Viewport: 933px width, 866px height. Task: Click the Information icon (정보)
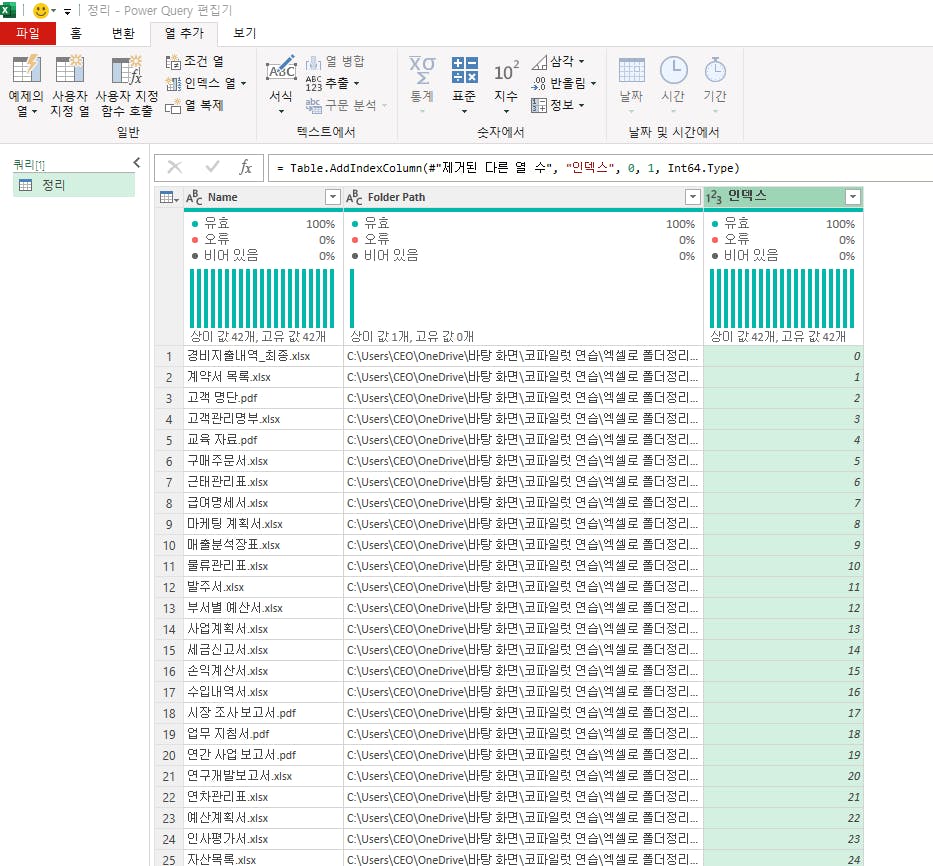[539, 105]
